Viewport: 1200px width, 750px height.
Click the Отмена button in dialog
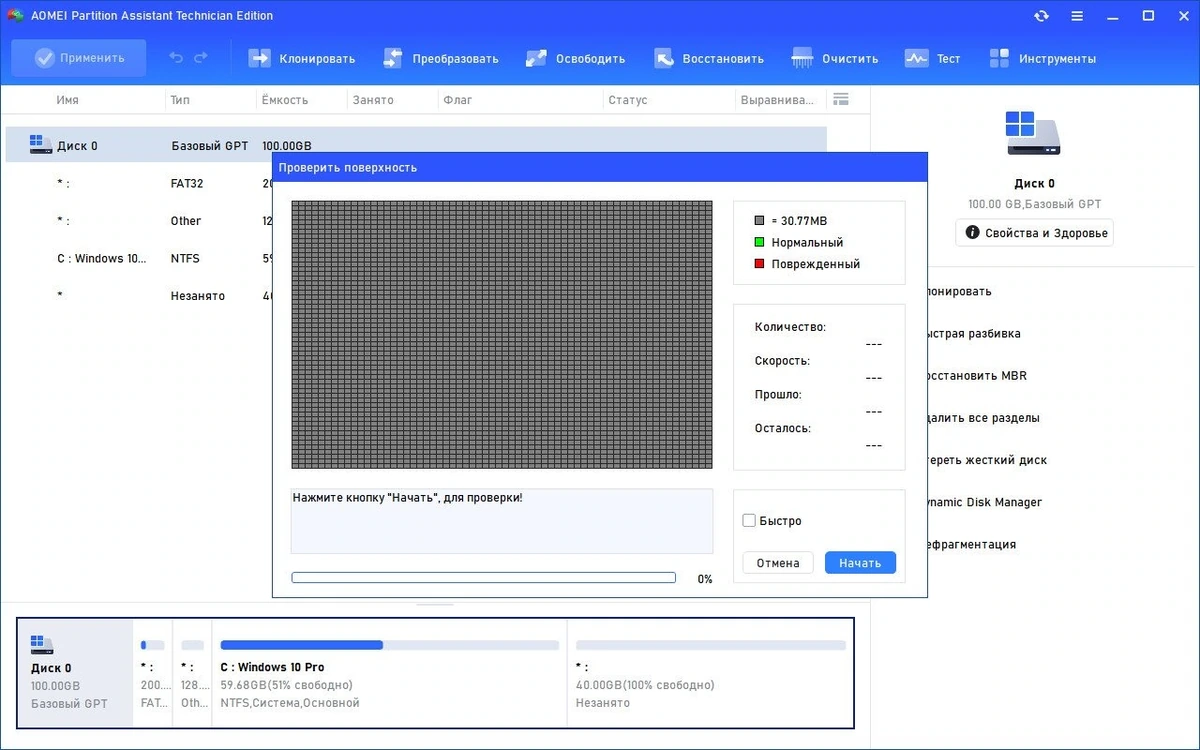(778, 563)
